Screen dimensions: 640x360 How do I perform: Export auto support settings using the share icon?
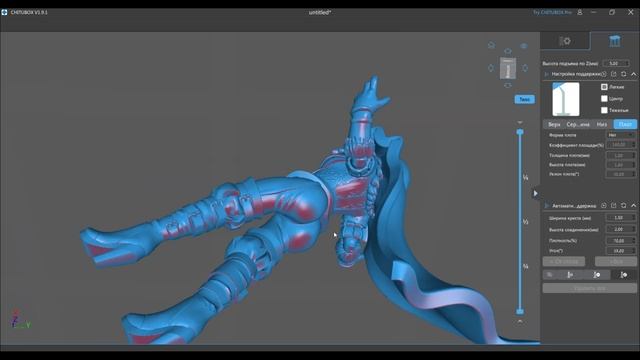[614, 205]
